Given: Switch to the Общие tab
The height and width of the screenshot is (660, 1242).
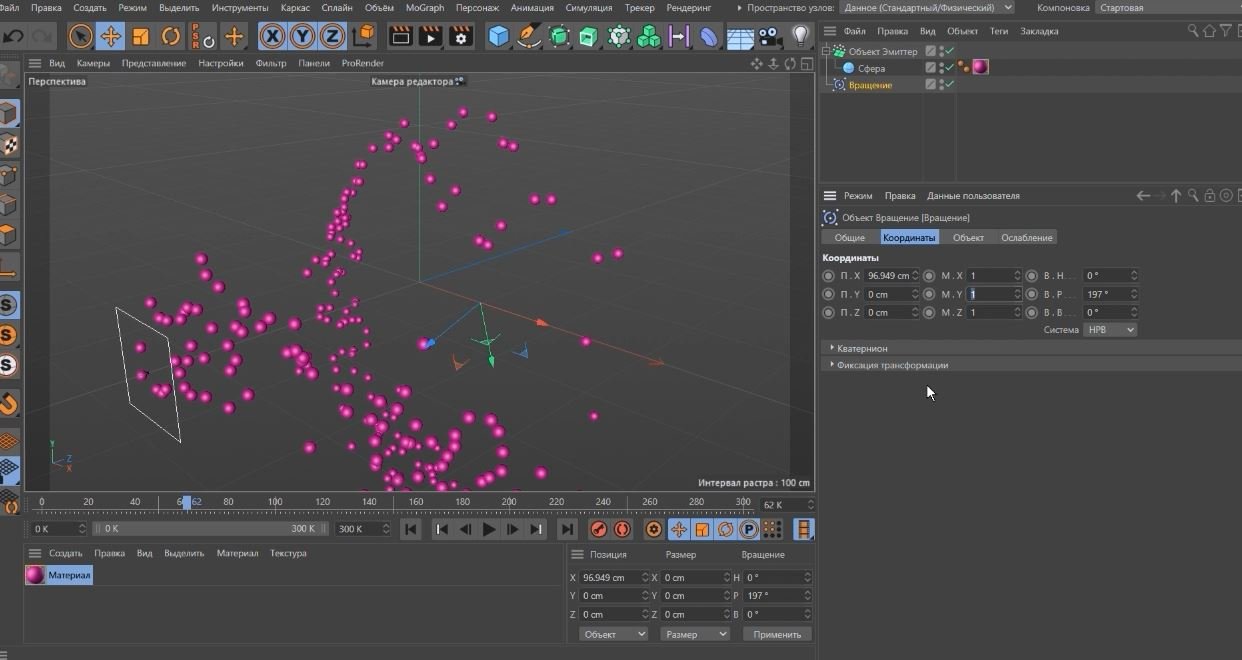Looking at the screenshot, I should click(x=850, y=238).
